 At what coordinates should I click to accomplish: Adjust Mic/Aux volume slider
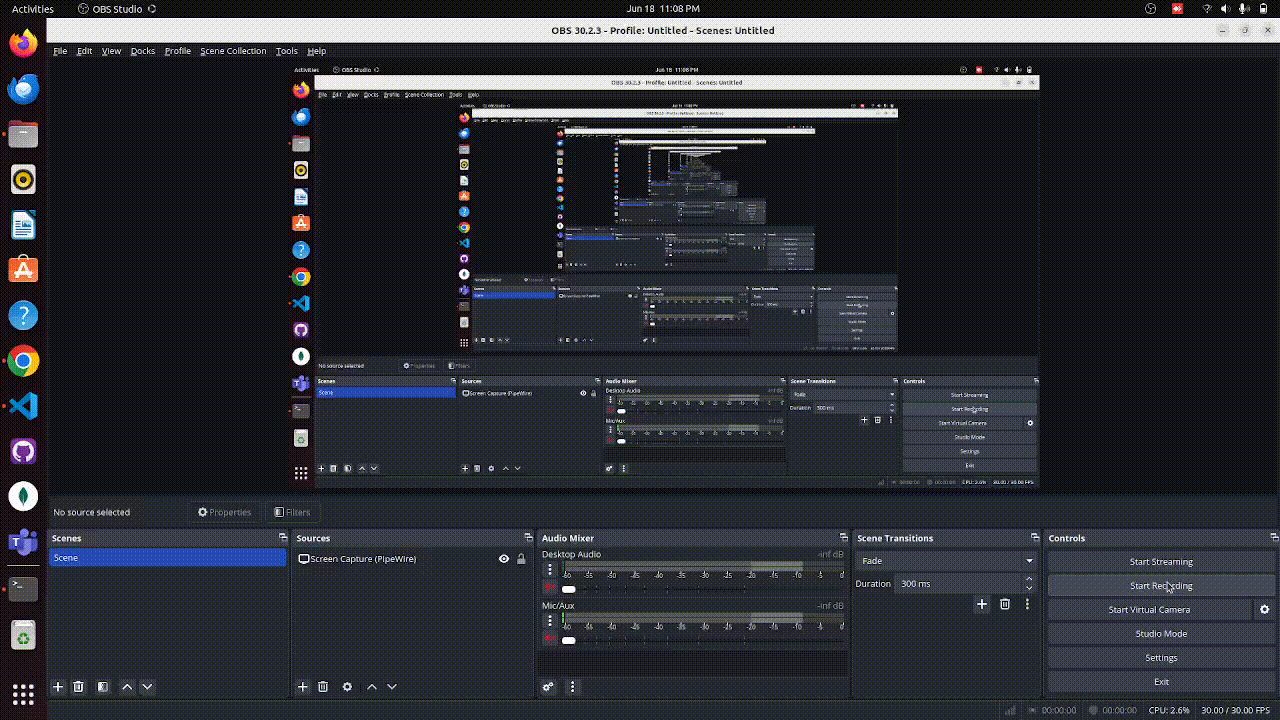coord(568,640)
